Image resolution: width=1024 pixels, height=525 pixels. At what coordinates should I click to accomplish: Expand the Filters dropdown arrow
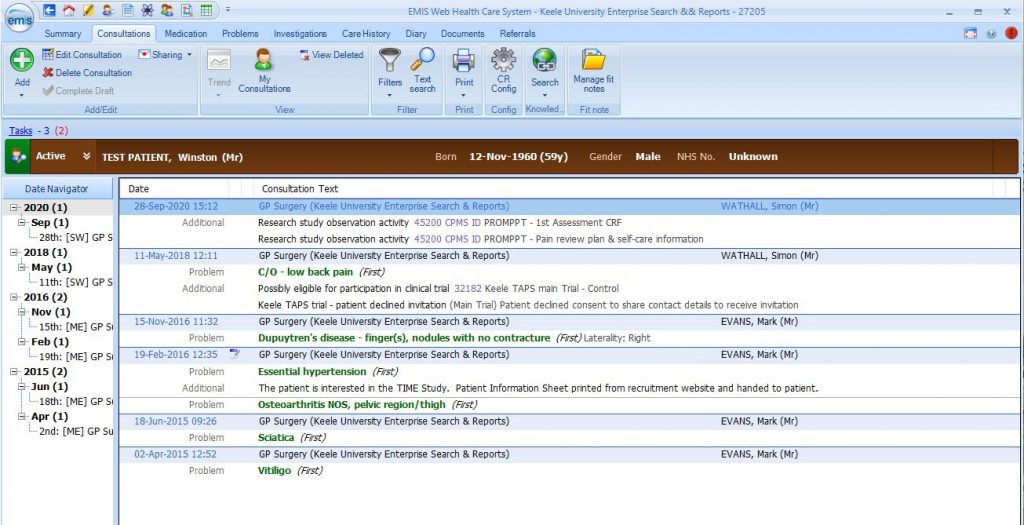point(390,95)
